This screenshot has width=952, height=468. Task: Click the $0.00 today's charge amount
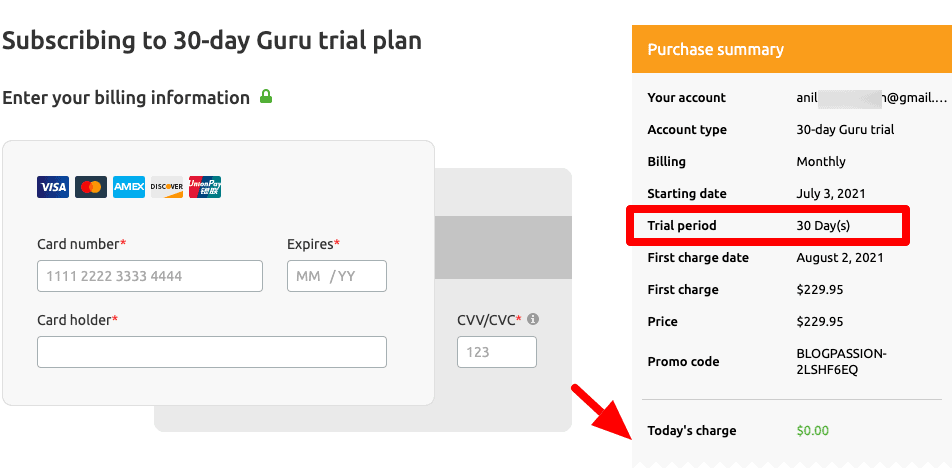[813, 431]
